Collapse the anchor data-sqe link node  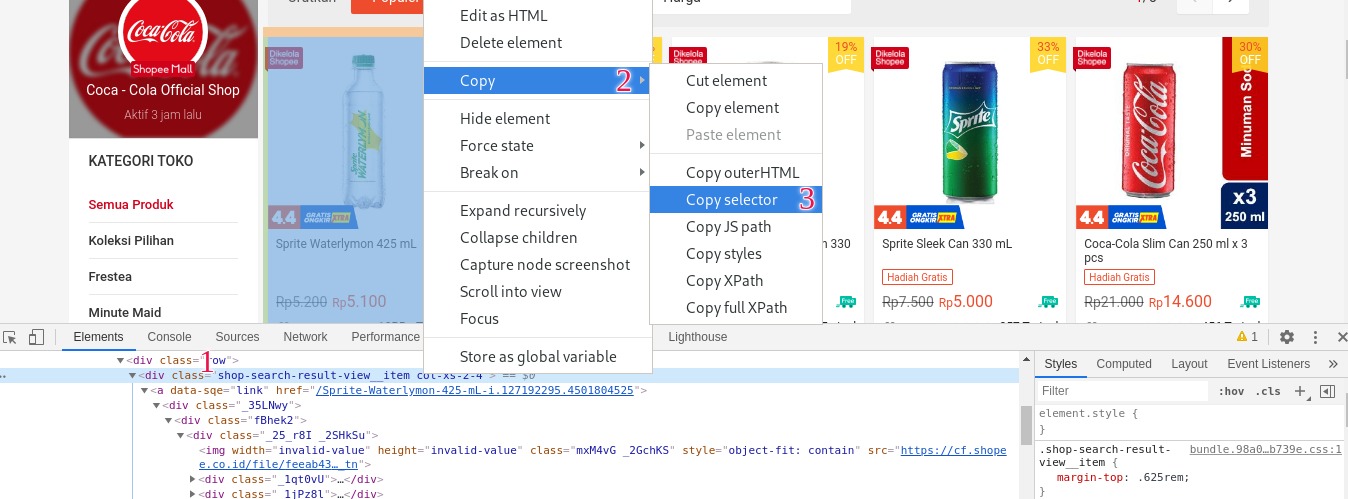click(145, 390)
